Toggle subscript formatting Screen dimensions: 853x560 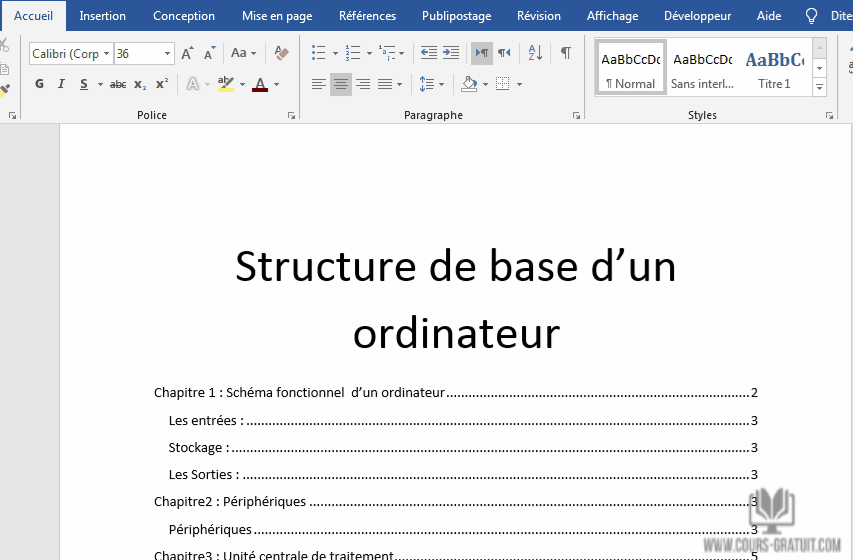click(x=140, y=84)
